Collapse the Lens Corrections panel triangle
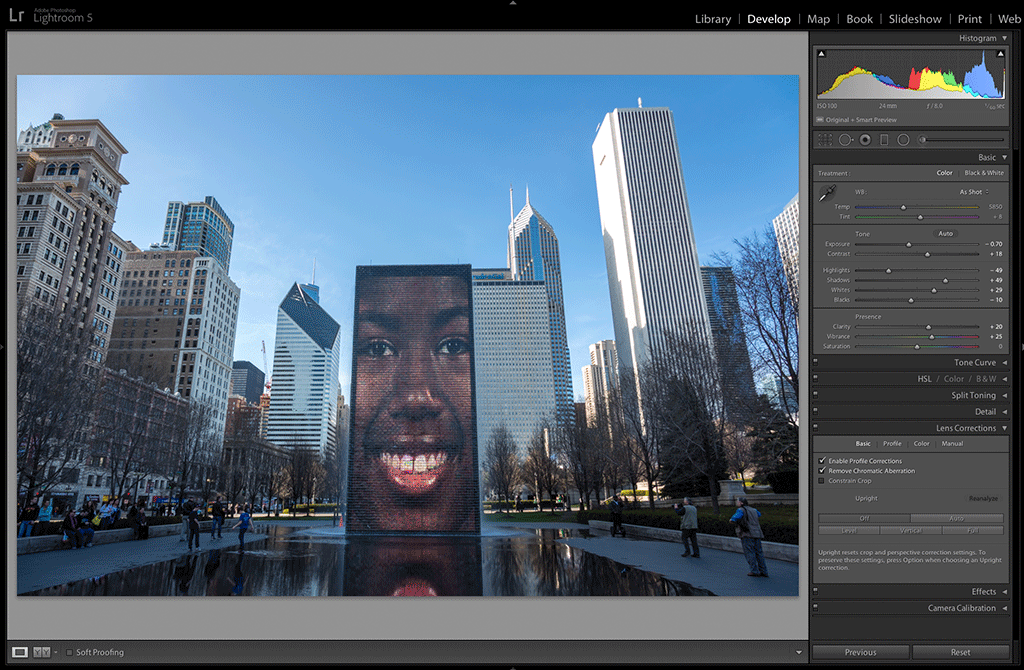This screenshot has width=1024, height=670. 1004,428
